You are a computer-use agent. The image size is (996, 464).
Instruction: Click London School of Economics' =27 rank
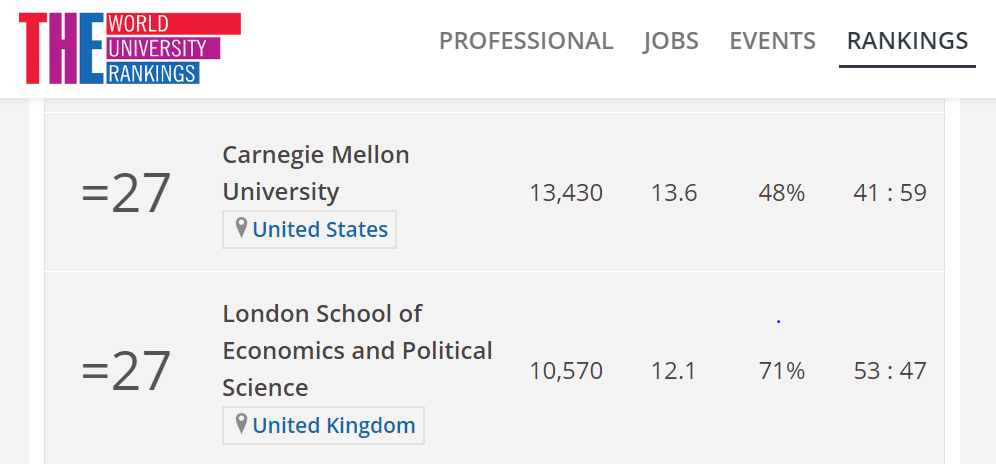[126, 371]
